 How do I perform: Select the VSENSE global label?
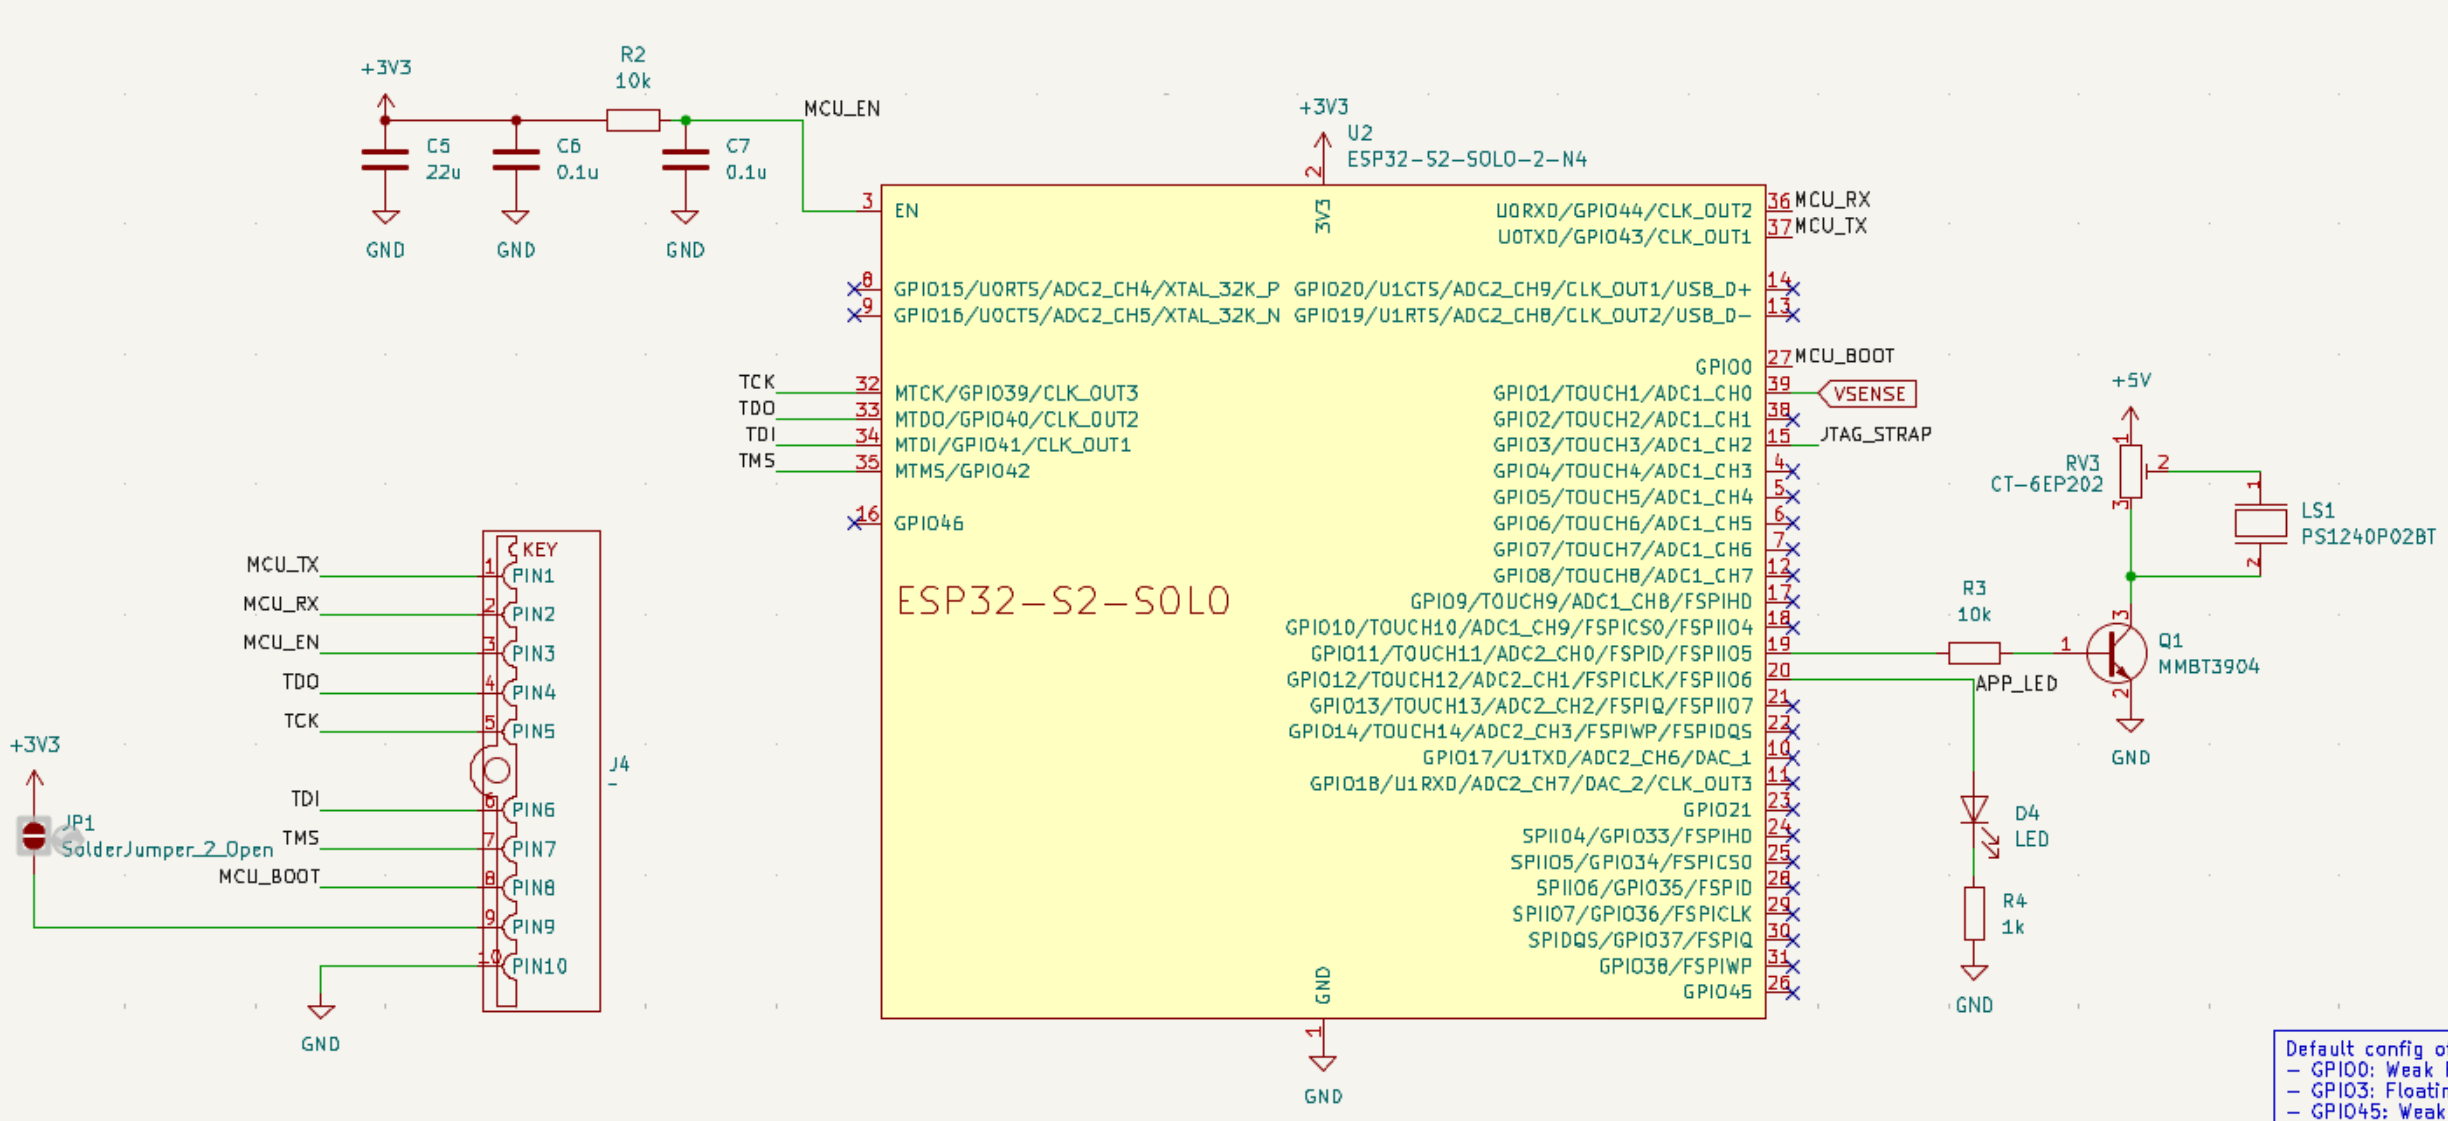tap(1867, 394)
